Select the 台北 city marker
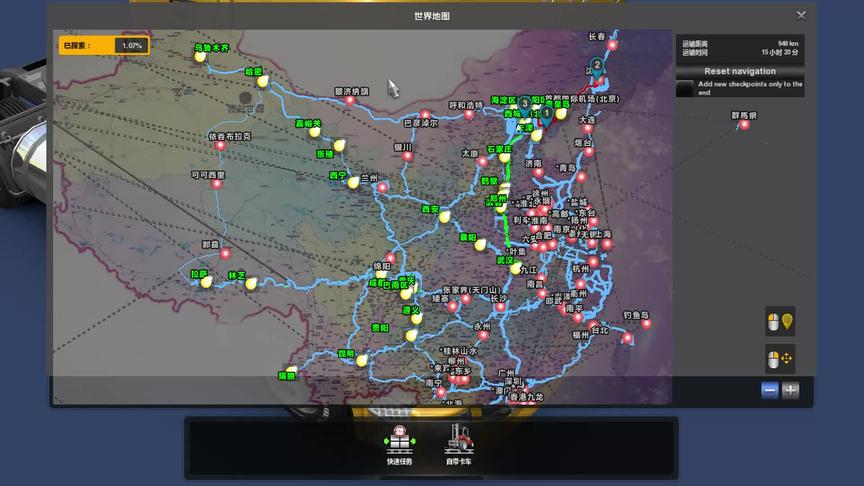 pyautogui.click(x=627, y=338)
